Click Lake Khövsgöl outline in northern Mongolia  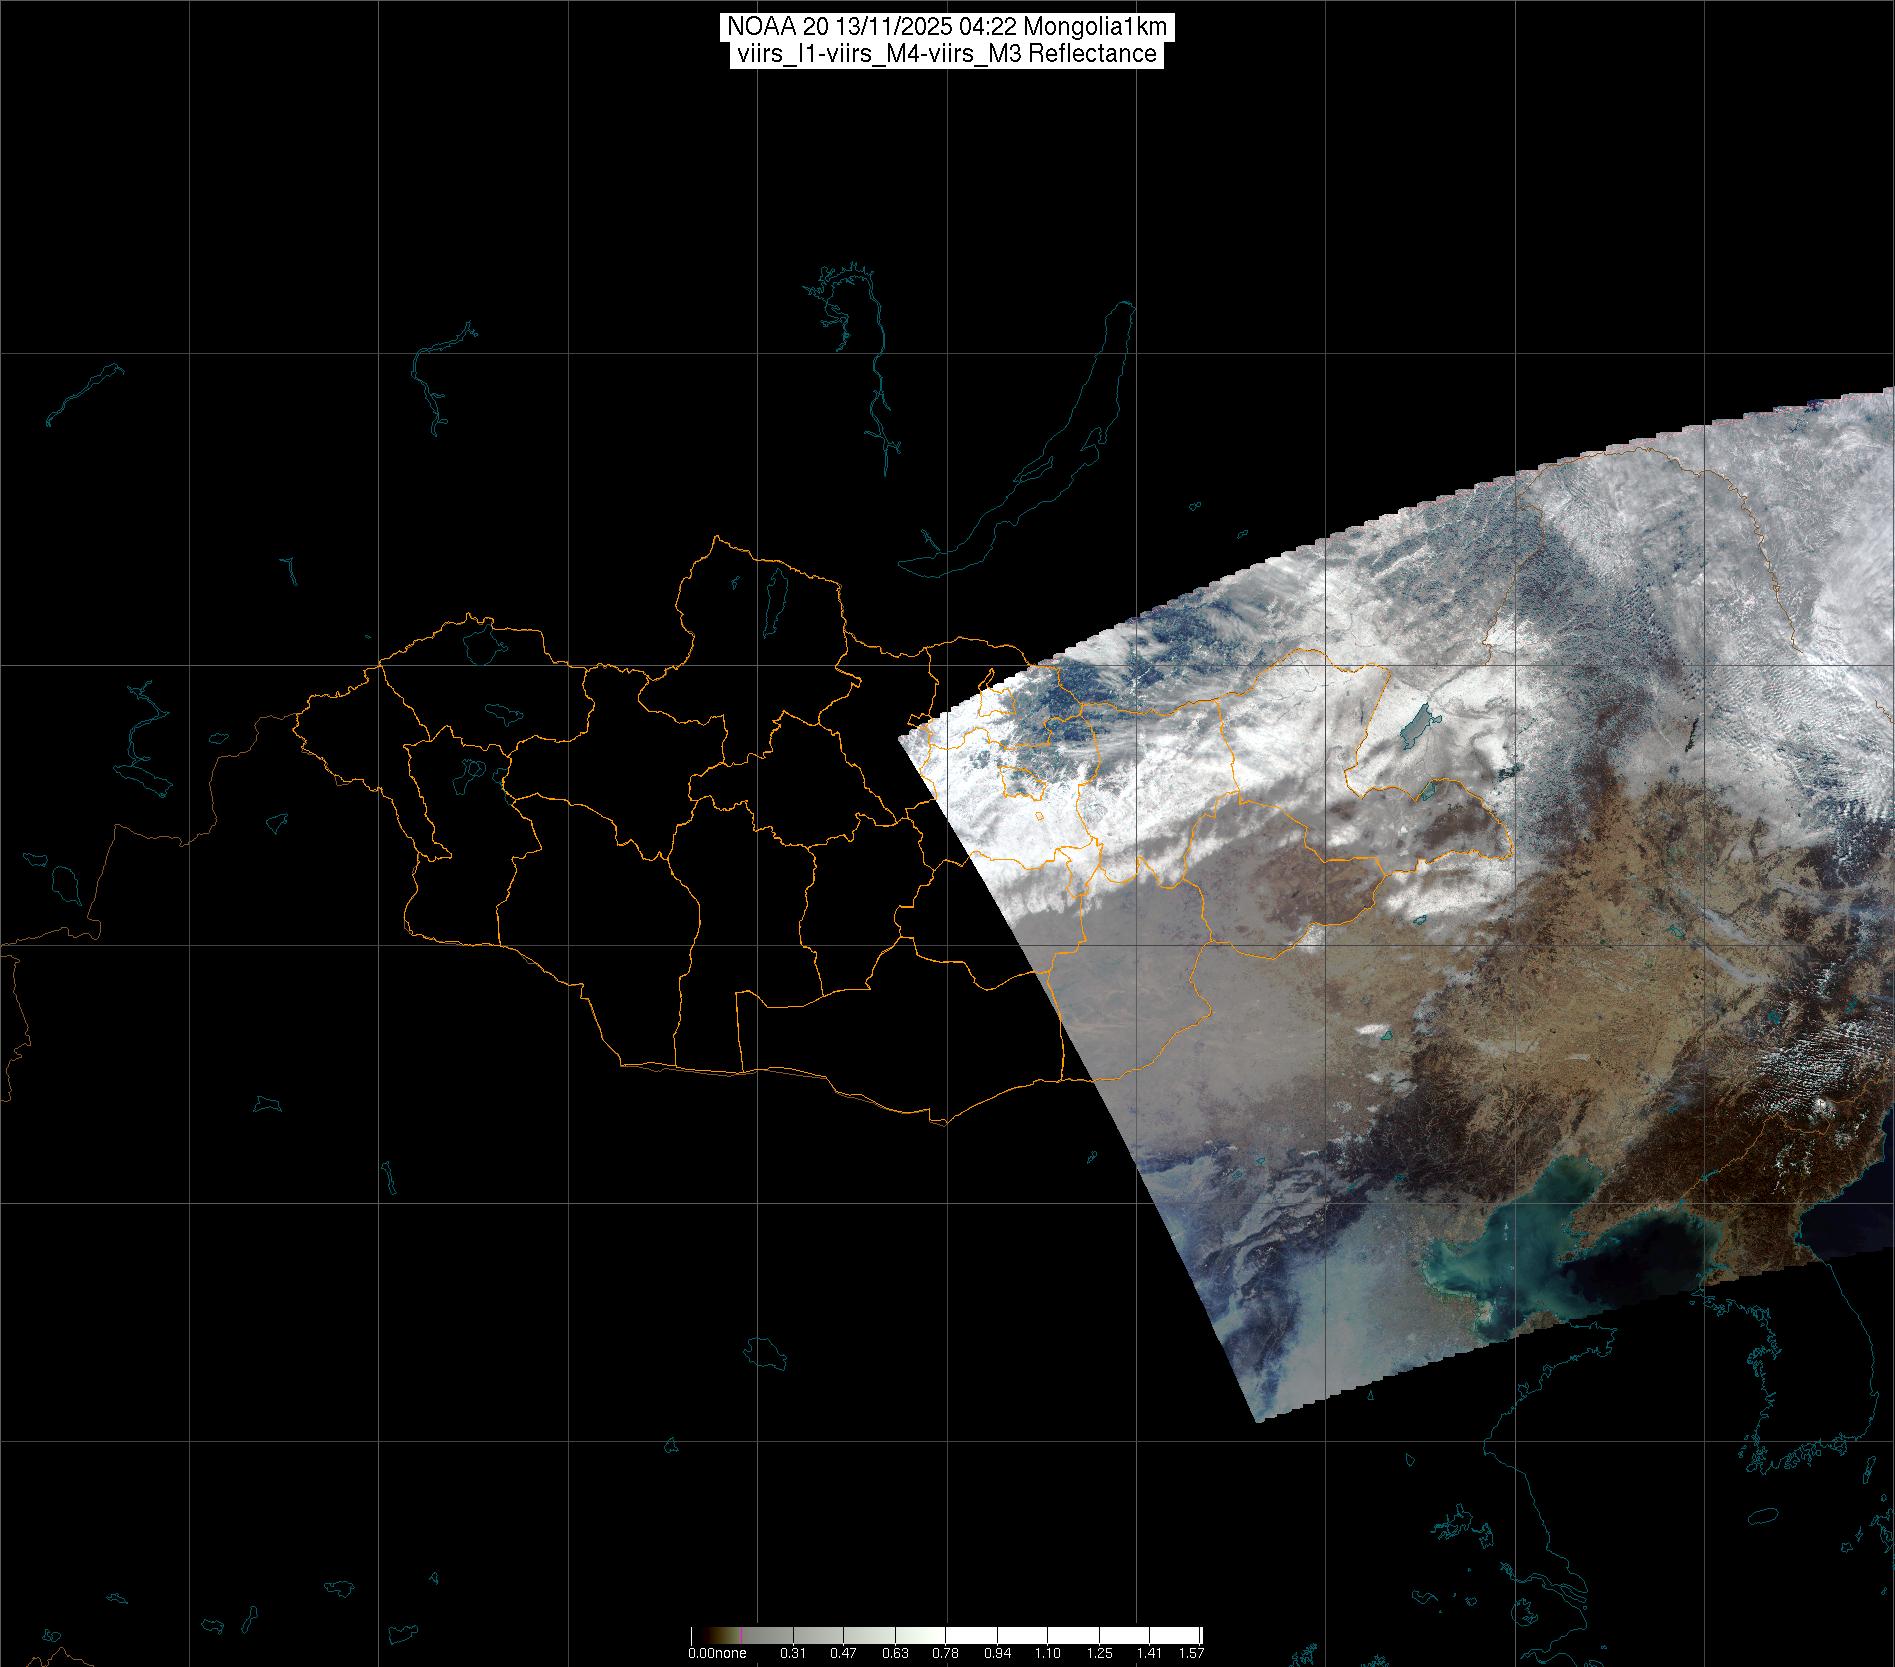click(x=774, y=597)
